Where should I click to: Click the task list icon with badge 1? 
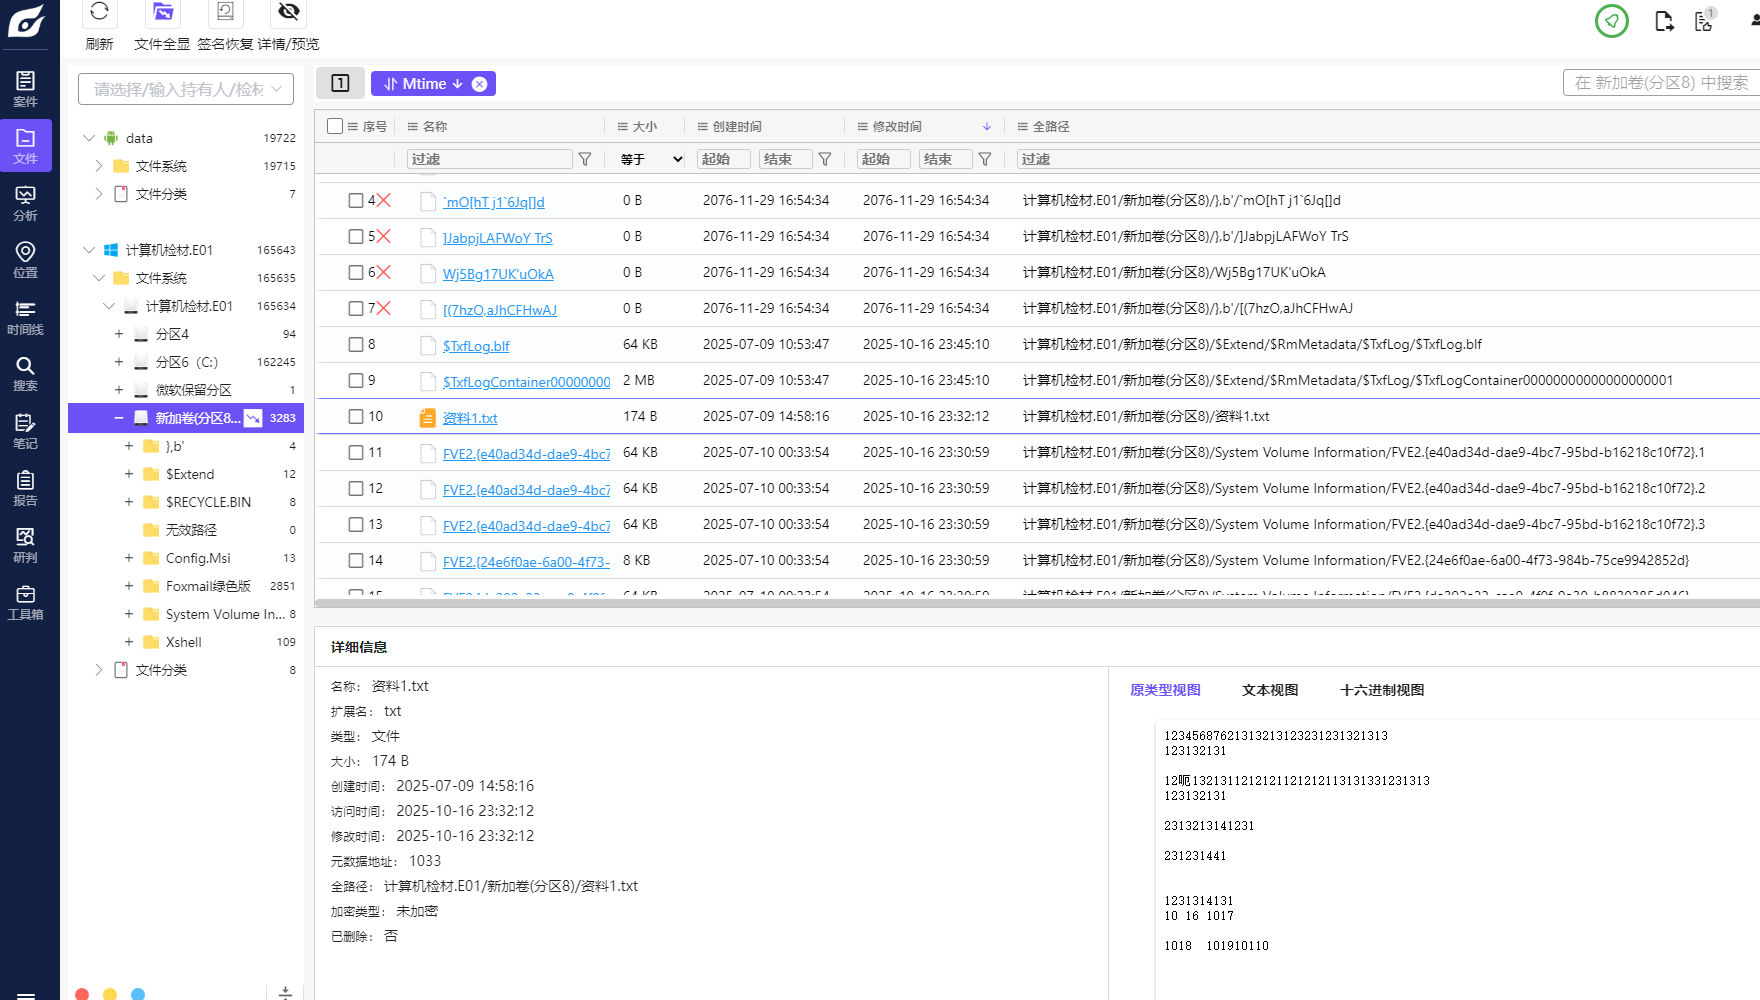coord(1705,21)
